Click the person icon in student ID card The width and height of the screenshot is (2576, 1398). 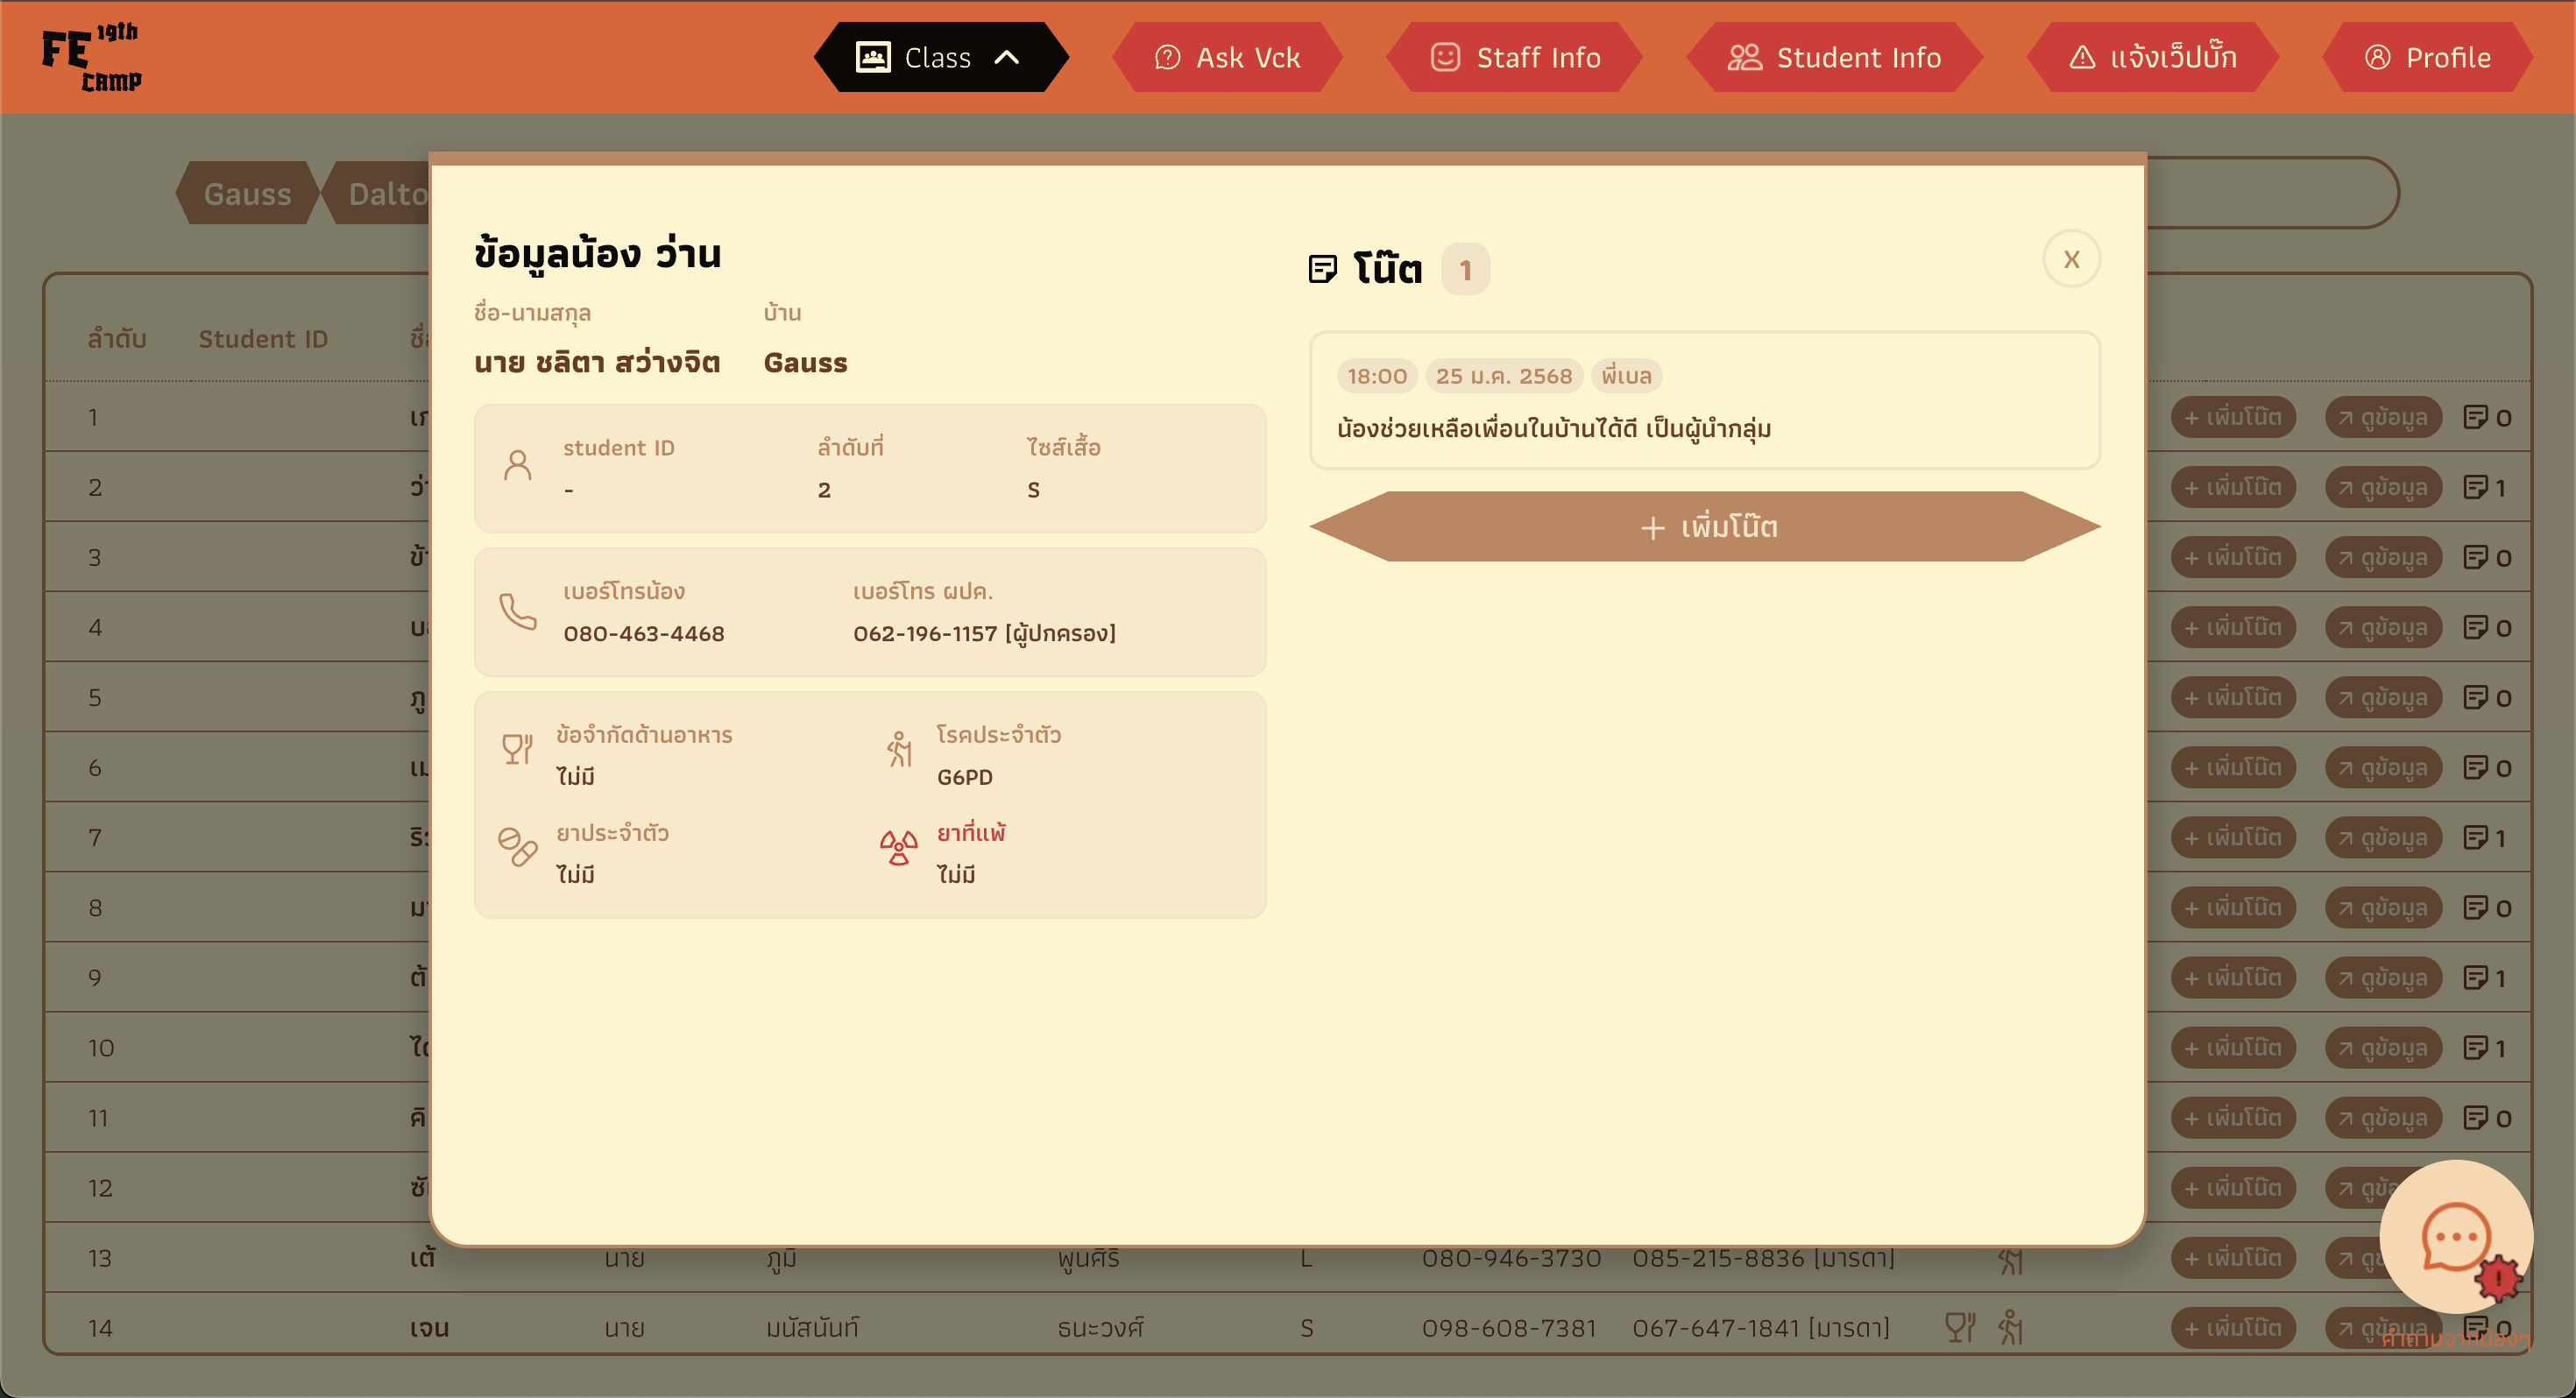pyautogui.click(x=517, y=465)
